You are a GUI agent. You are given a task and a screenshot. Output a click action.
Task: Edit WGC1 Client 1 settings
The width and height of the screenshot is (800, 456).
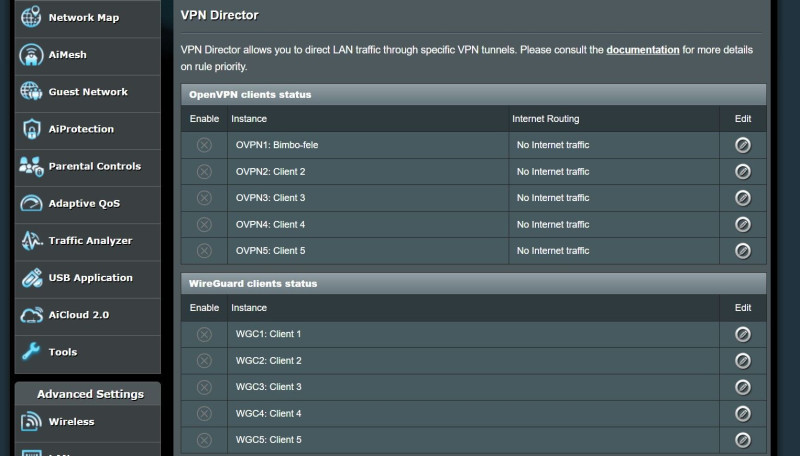tap(743, 334)
